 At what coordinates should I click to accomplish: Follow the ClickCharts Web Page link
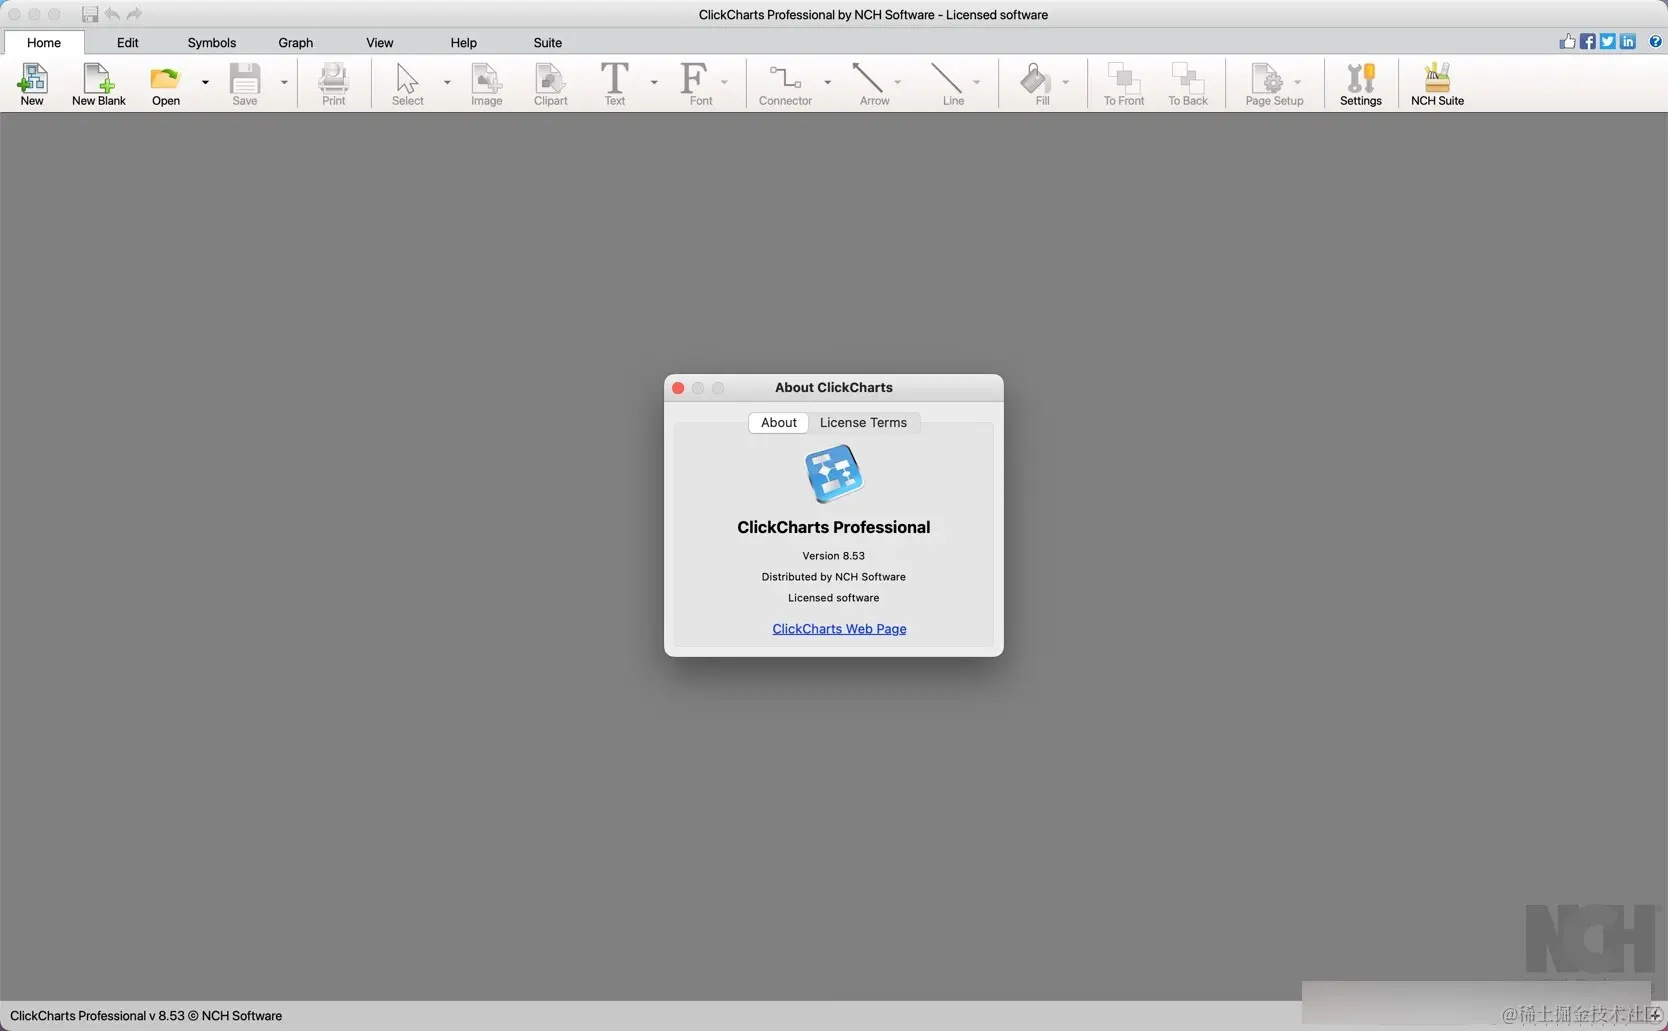coord(839,629)
